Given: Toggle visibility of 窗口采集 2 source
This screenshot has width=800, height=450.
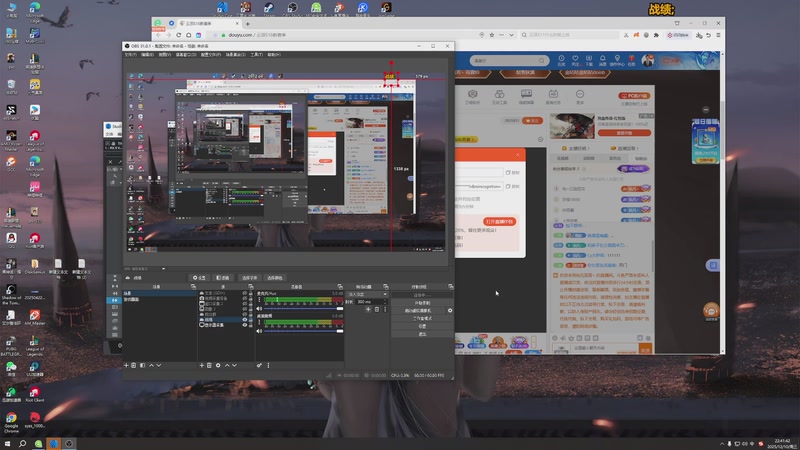Looking at the screenshot, I should (x=245, y=304).
